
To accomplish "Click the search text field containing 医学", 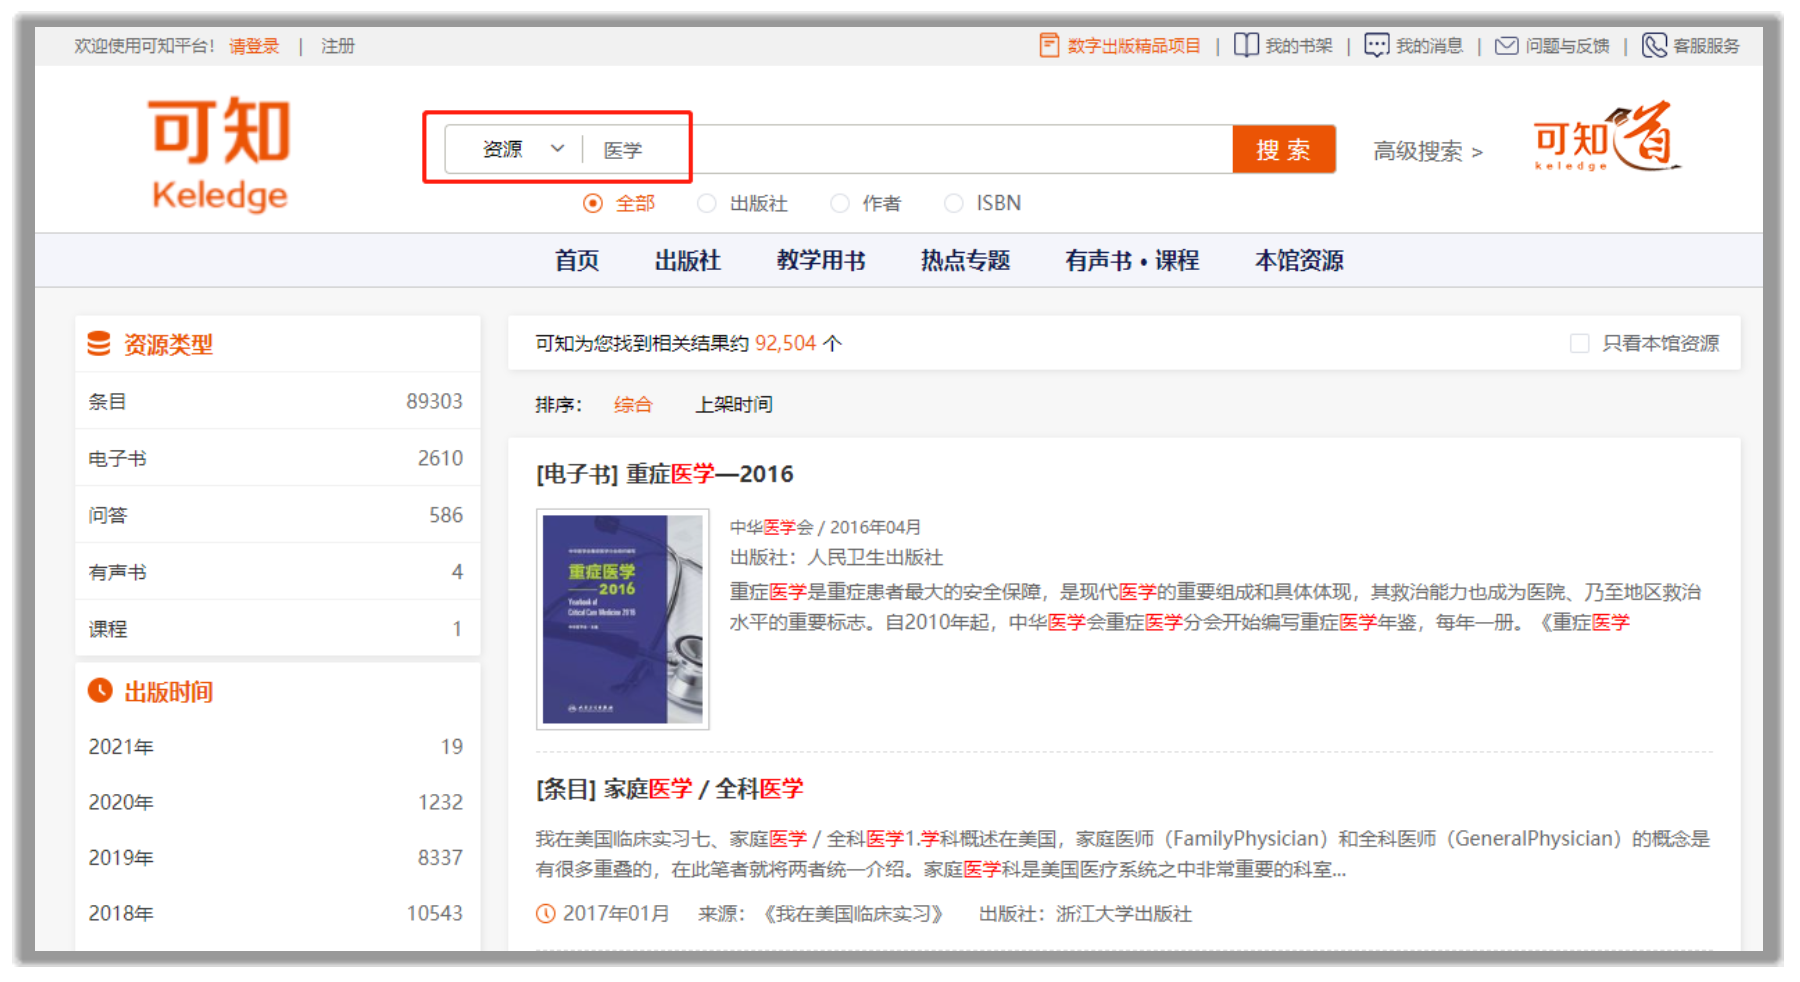I will (908, 149).
